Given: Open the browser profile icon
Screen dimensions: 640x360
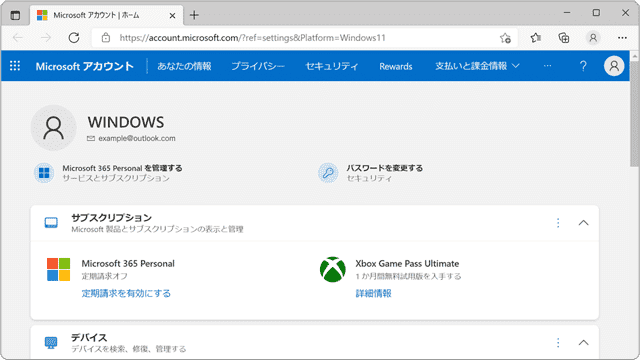Looking at the screenshot, I should pos(593,38).
